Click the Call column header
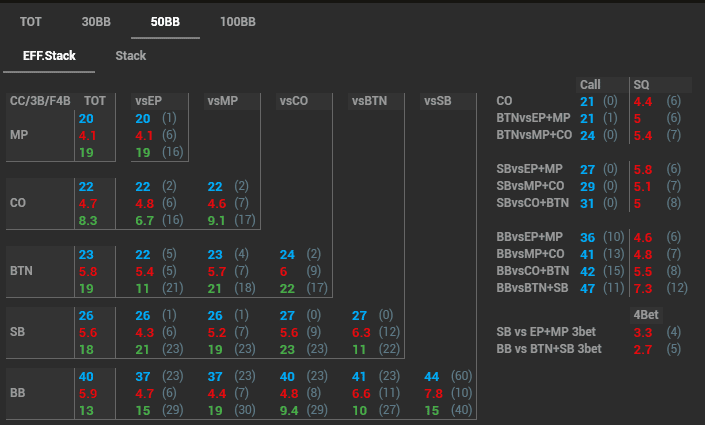 pos(590,85)
